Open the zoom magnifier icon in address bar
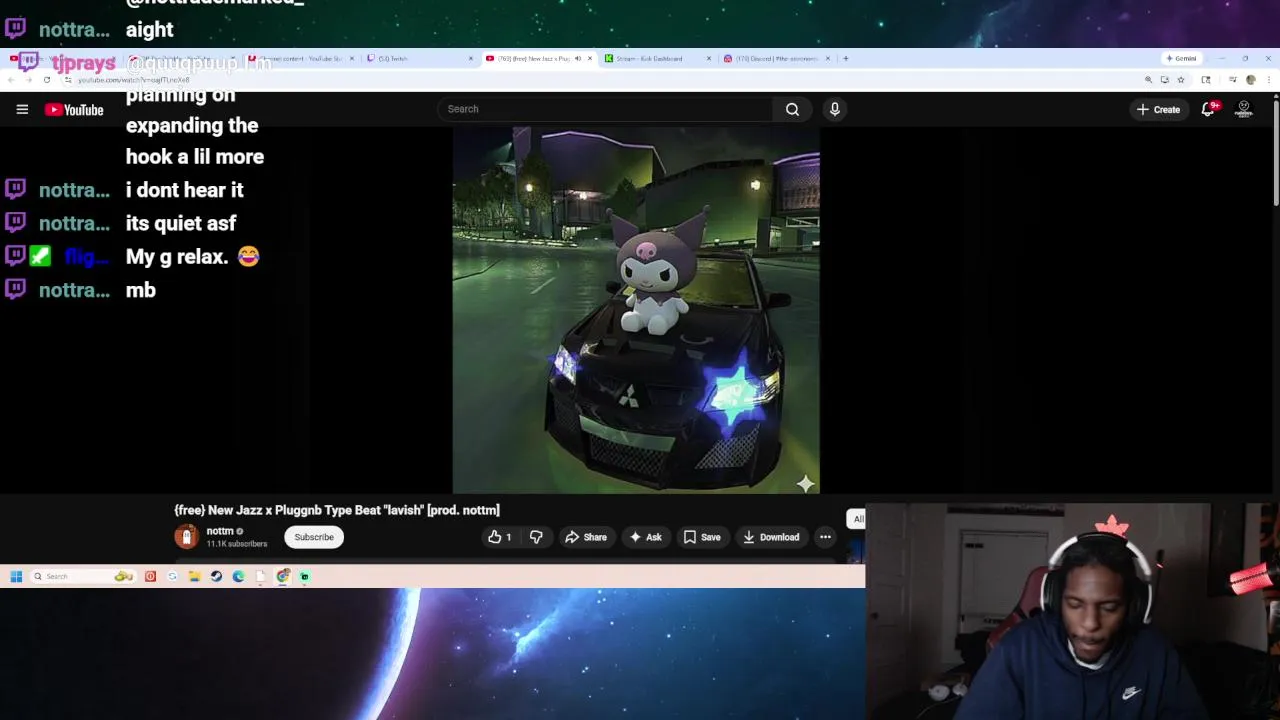1280x720 pixels. [1148, 79]
